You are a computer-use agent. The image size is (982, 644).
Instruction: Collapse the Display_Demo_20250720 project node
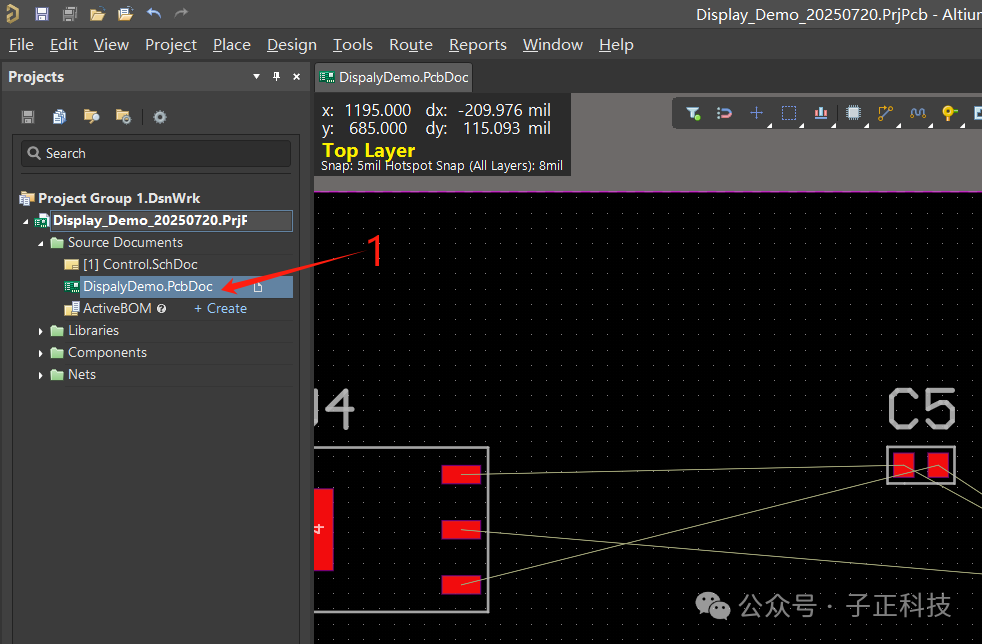26,221
